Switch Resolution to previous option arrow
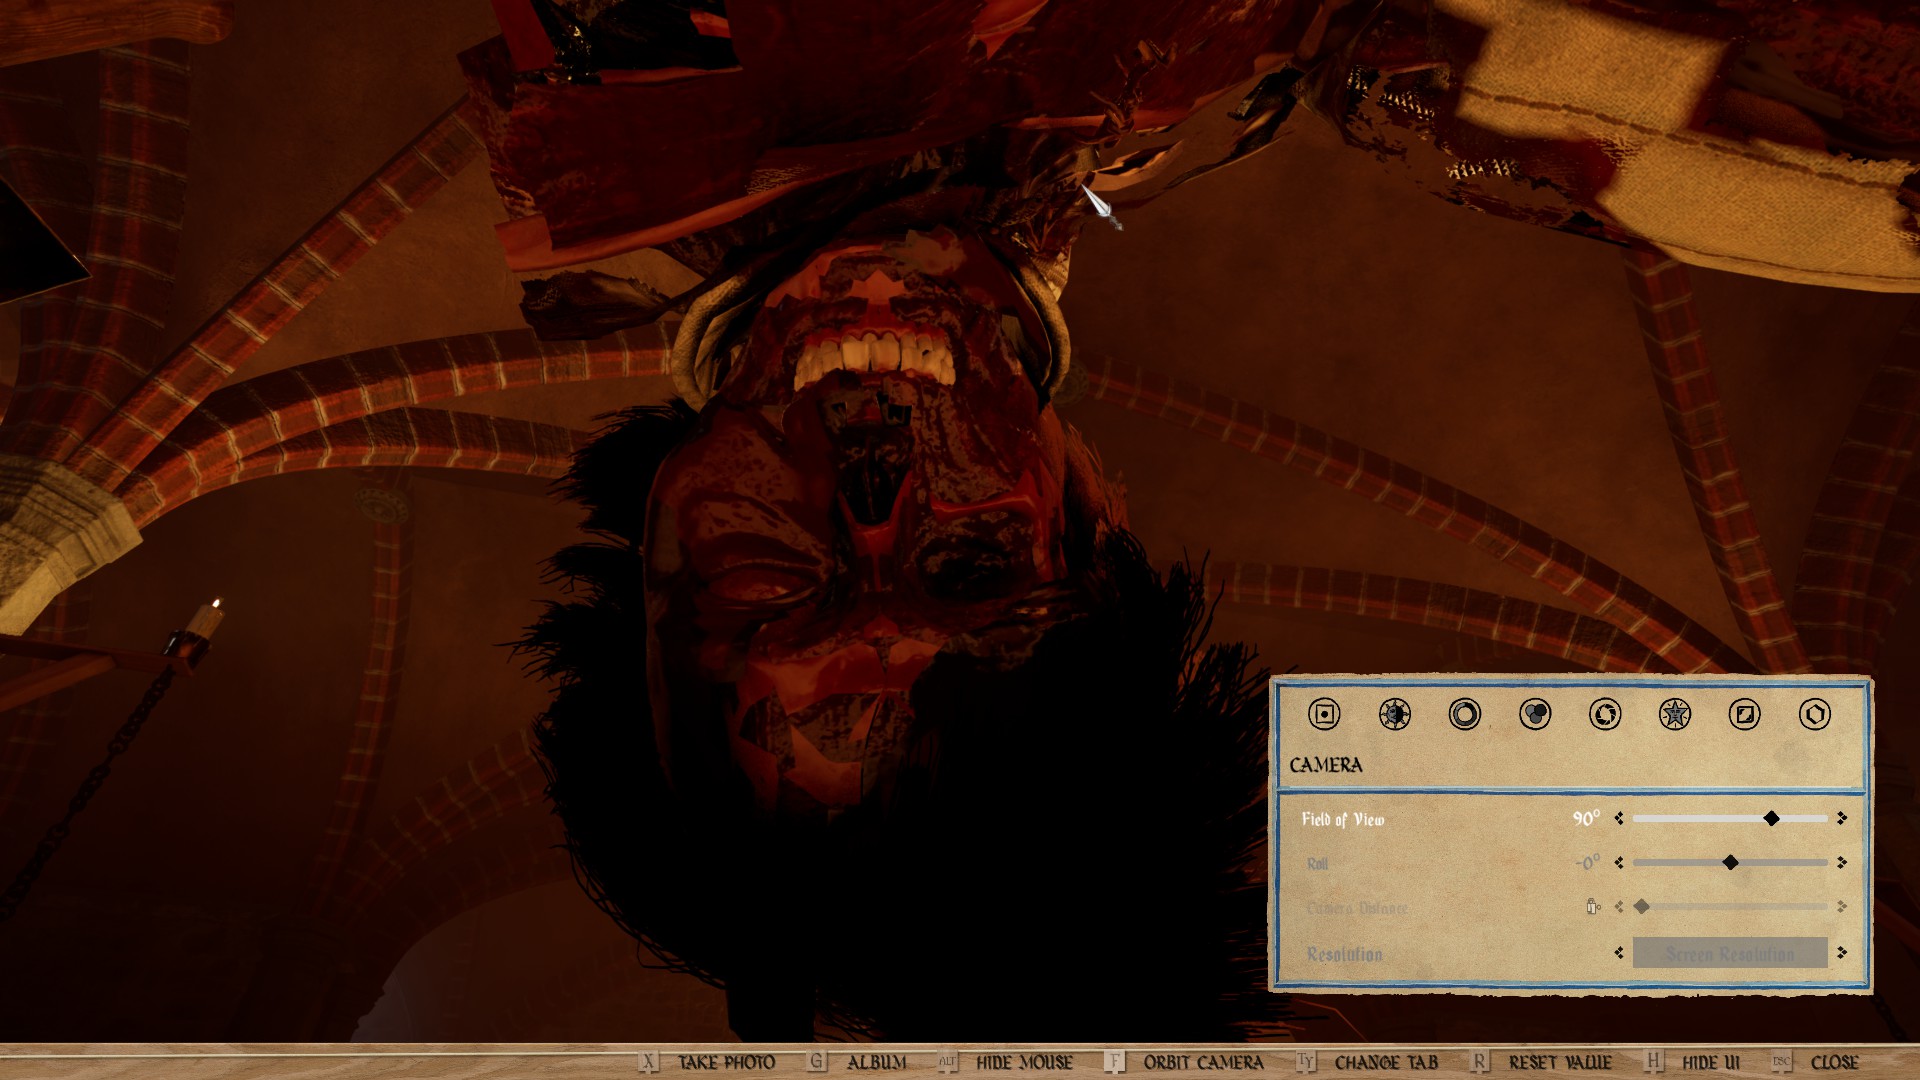 pyautogui.click(x=1619, y=953)
